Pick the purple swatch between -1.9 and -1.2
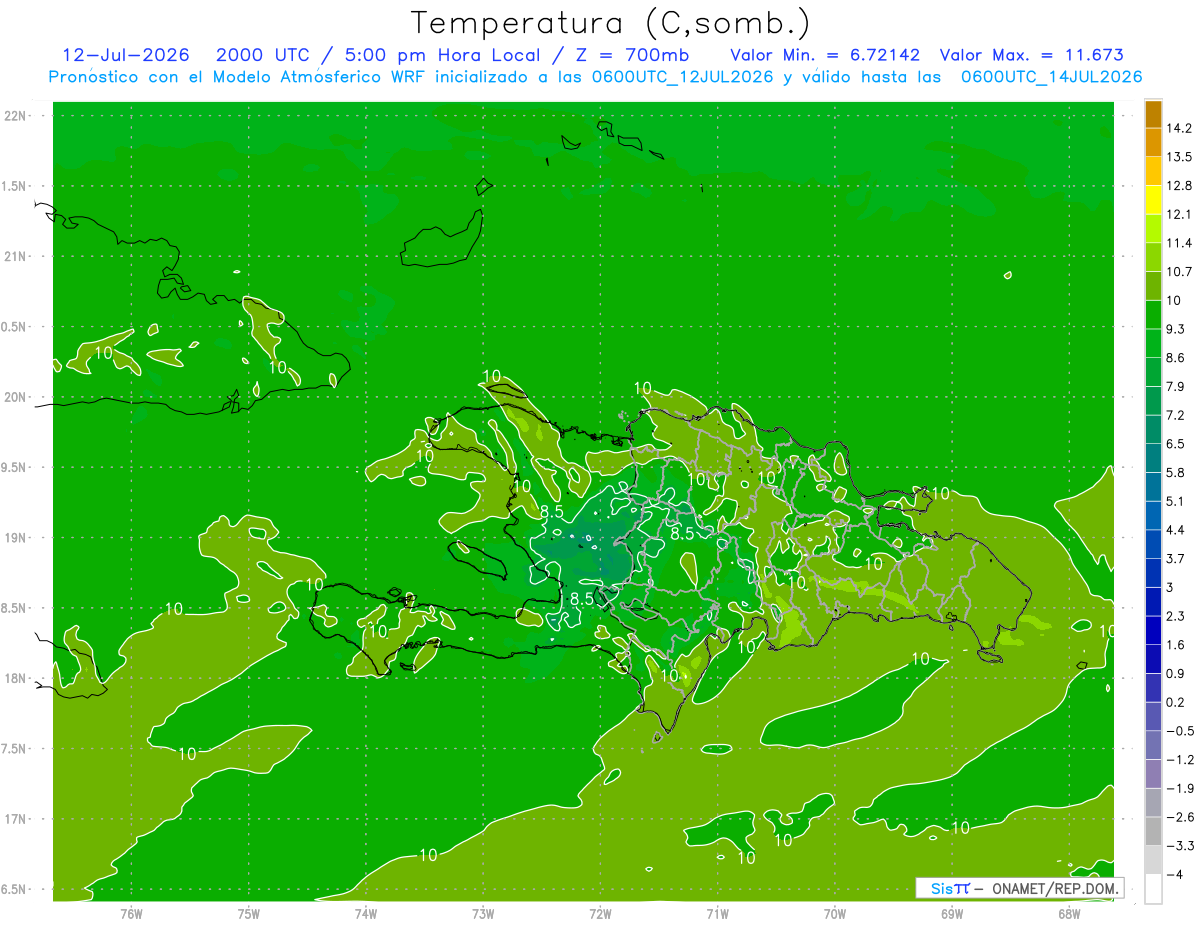The height and width of the screenshot is (927, 1200). point(1153,774)
